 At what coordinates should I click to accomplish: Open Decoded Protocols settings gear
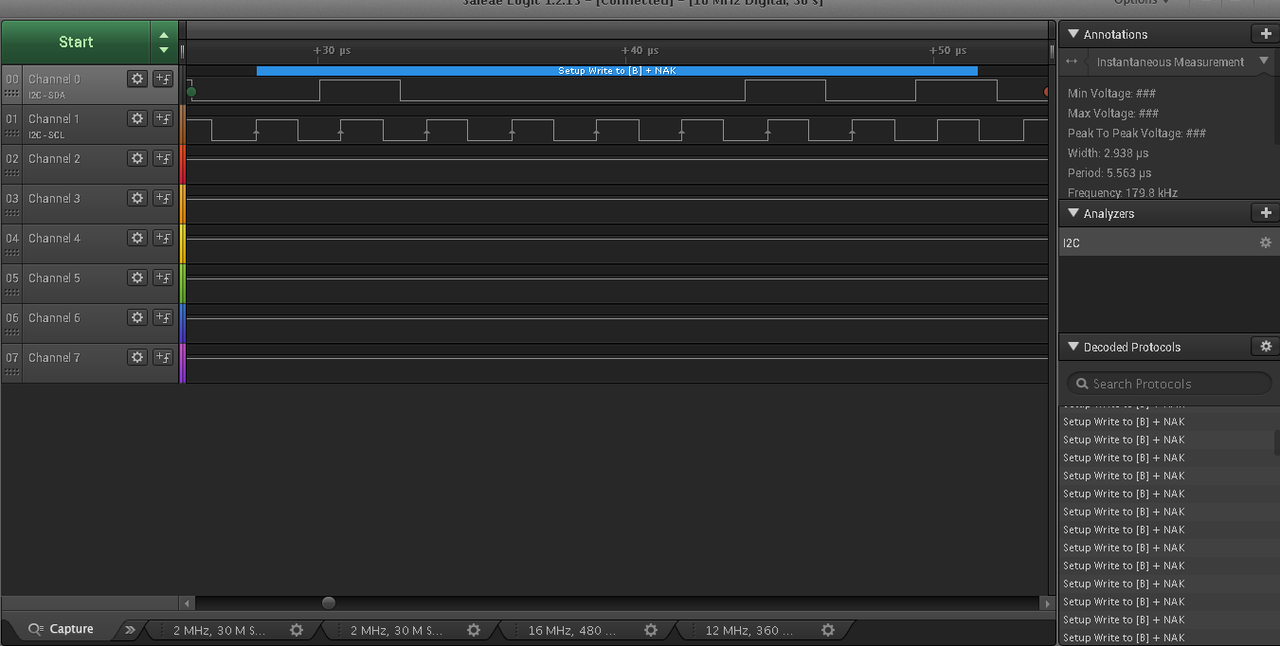coord(1265,346)
